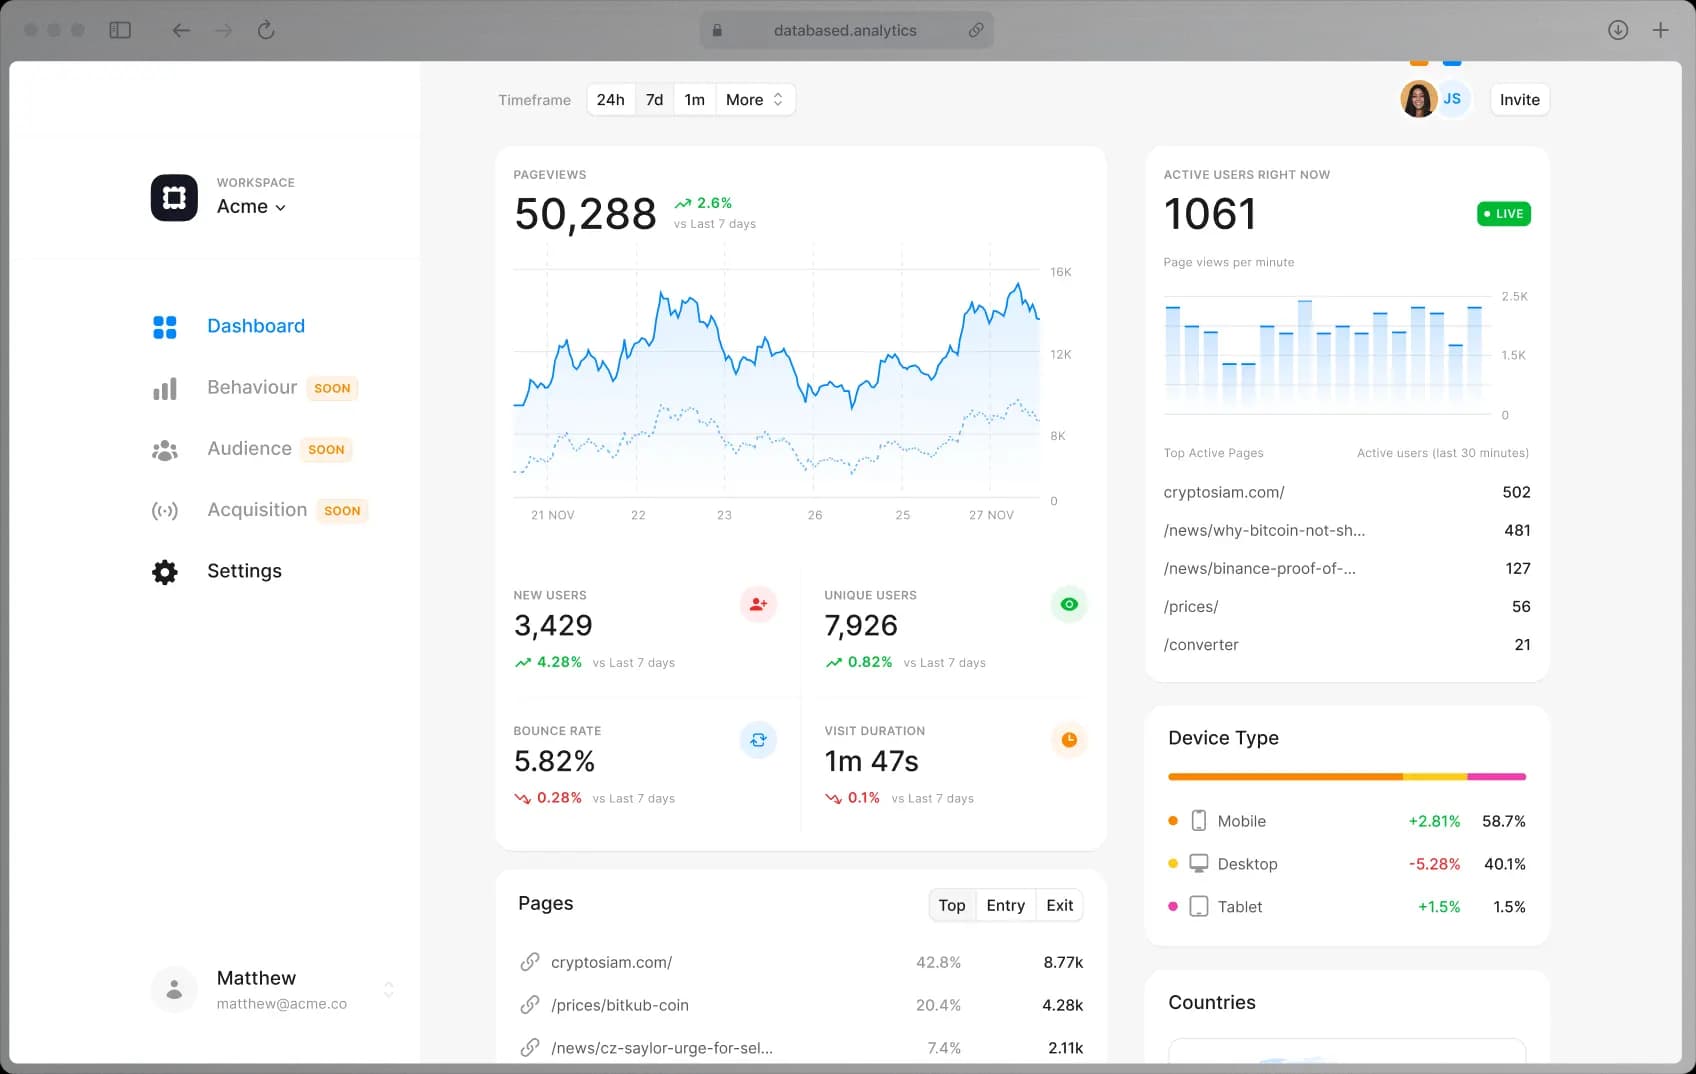Click the Device Type distribution bar
The height and width of the screenshot is (1074, 1696).
tap(1346, 776)
